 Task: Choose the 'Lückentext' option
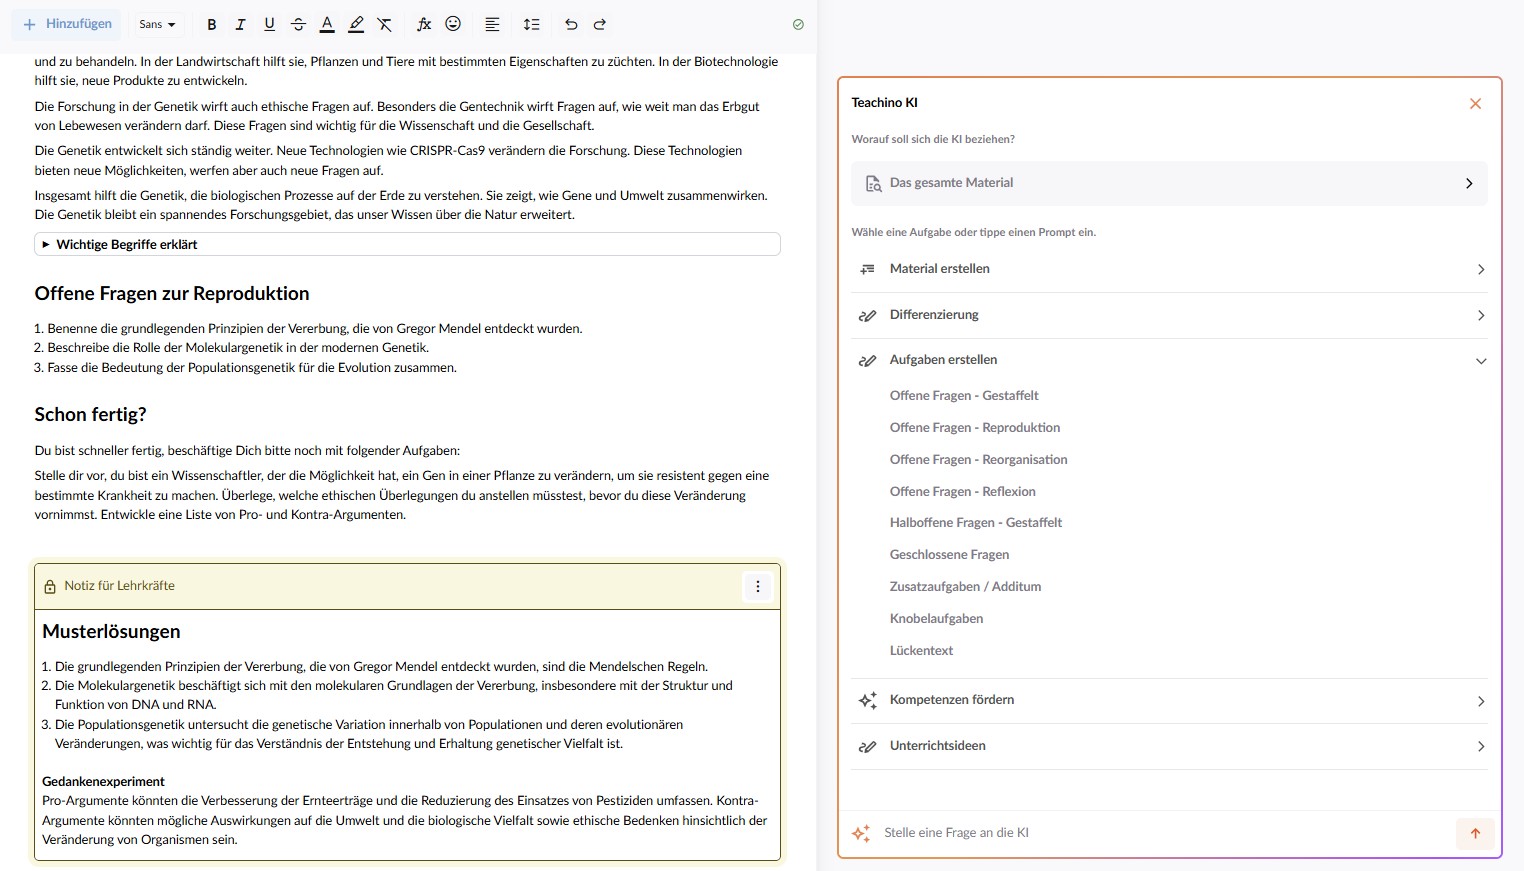(921, 650)
